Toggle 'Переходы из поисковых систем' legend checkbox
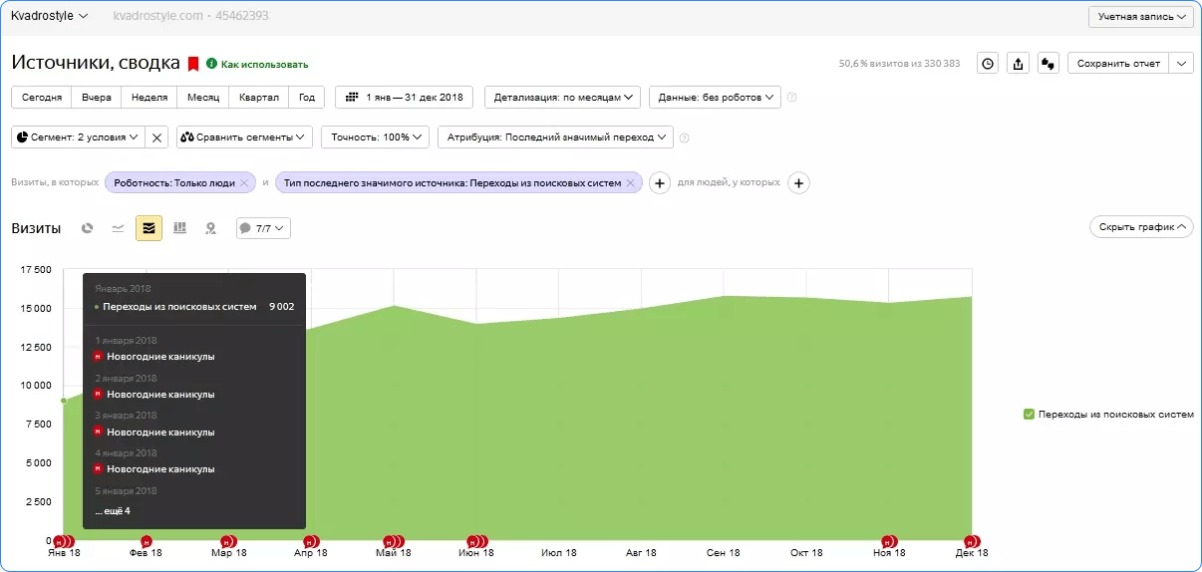Viewport: 1202px width, 572px height. [x=1029, y=414]
